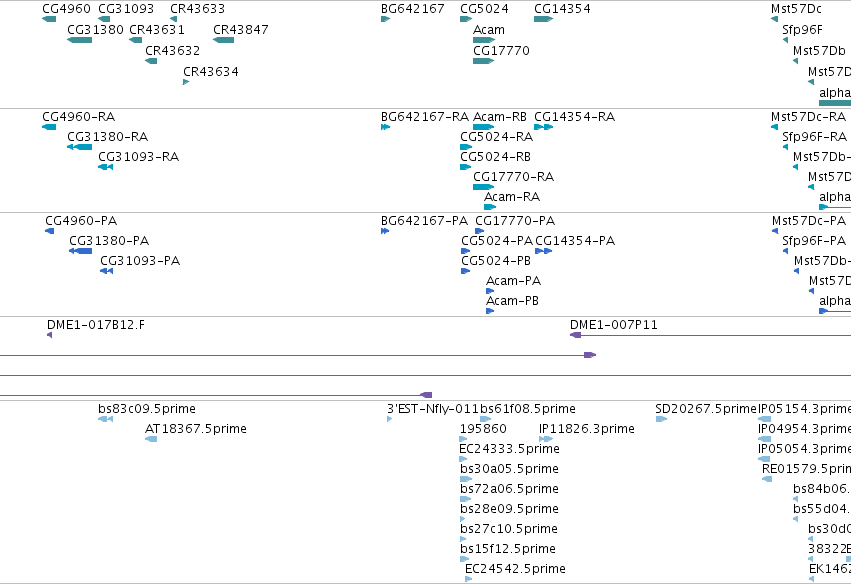Image resolution: width=851 pixels, height=584 pixels.
Task: Select the Acam-RB transcript label
Action: [x=500, y=117]
